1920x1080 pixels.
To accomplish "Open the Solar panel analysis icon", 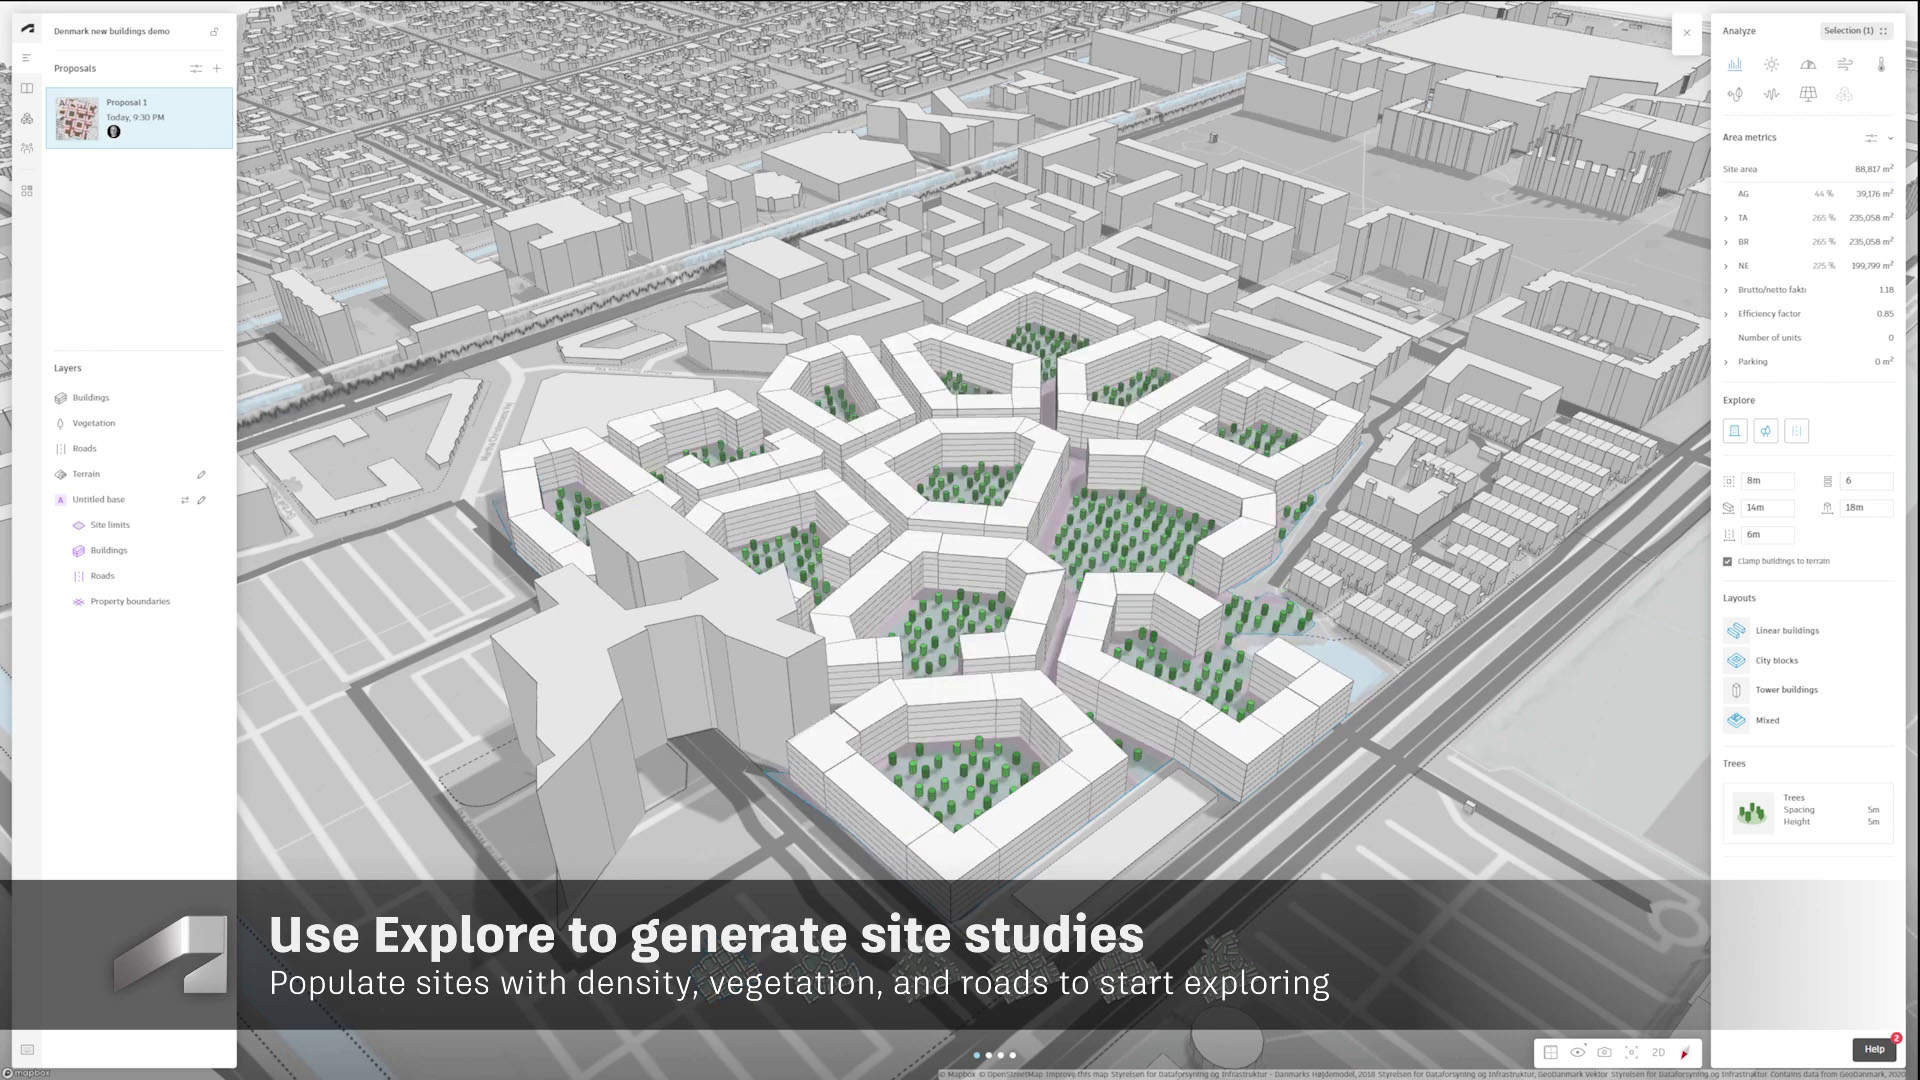I will [x=1807, y=94].
